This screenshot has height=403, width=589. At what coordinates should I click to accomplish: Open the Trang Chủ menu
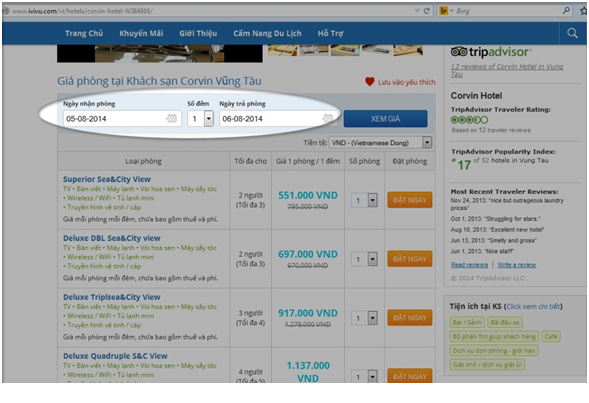(x=84, y=33)
